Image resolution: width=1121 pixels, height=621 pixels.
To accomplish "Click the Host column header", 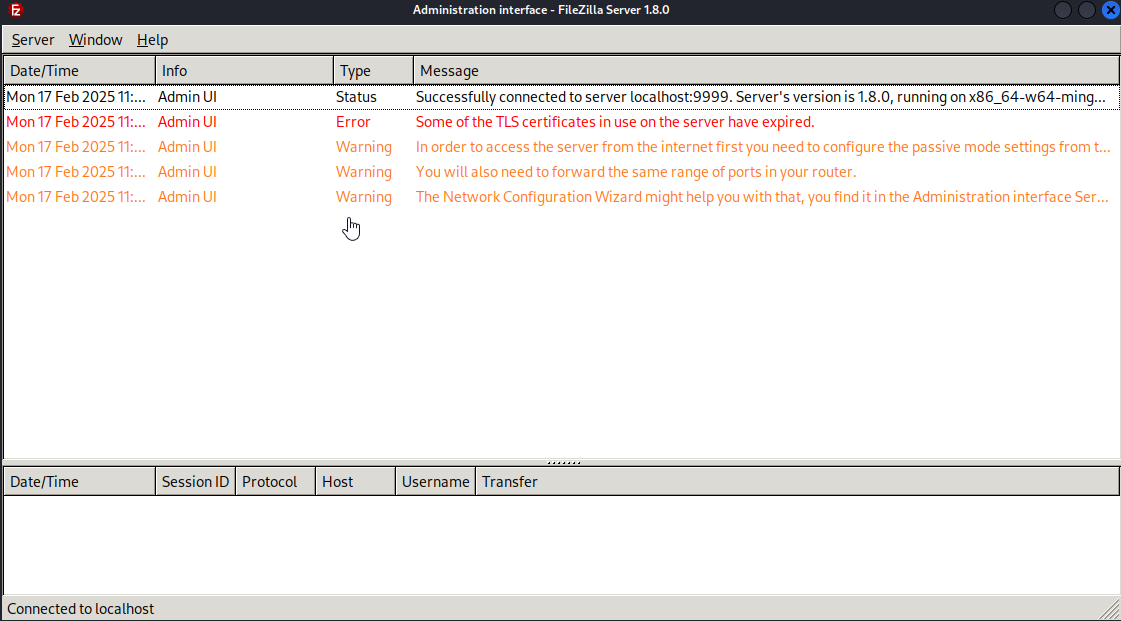I will pos(355,482).
